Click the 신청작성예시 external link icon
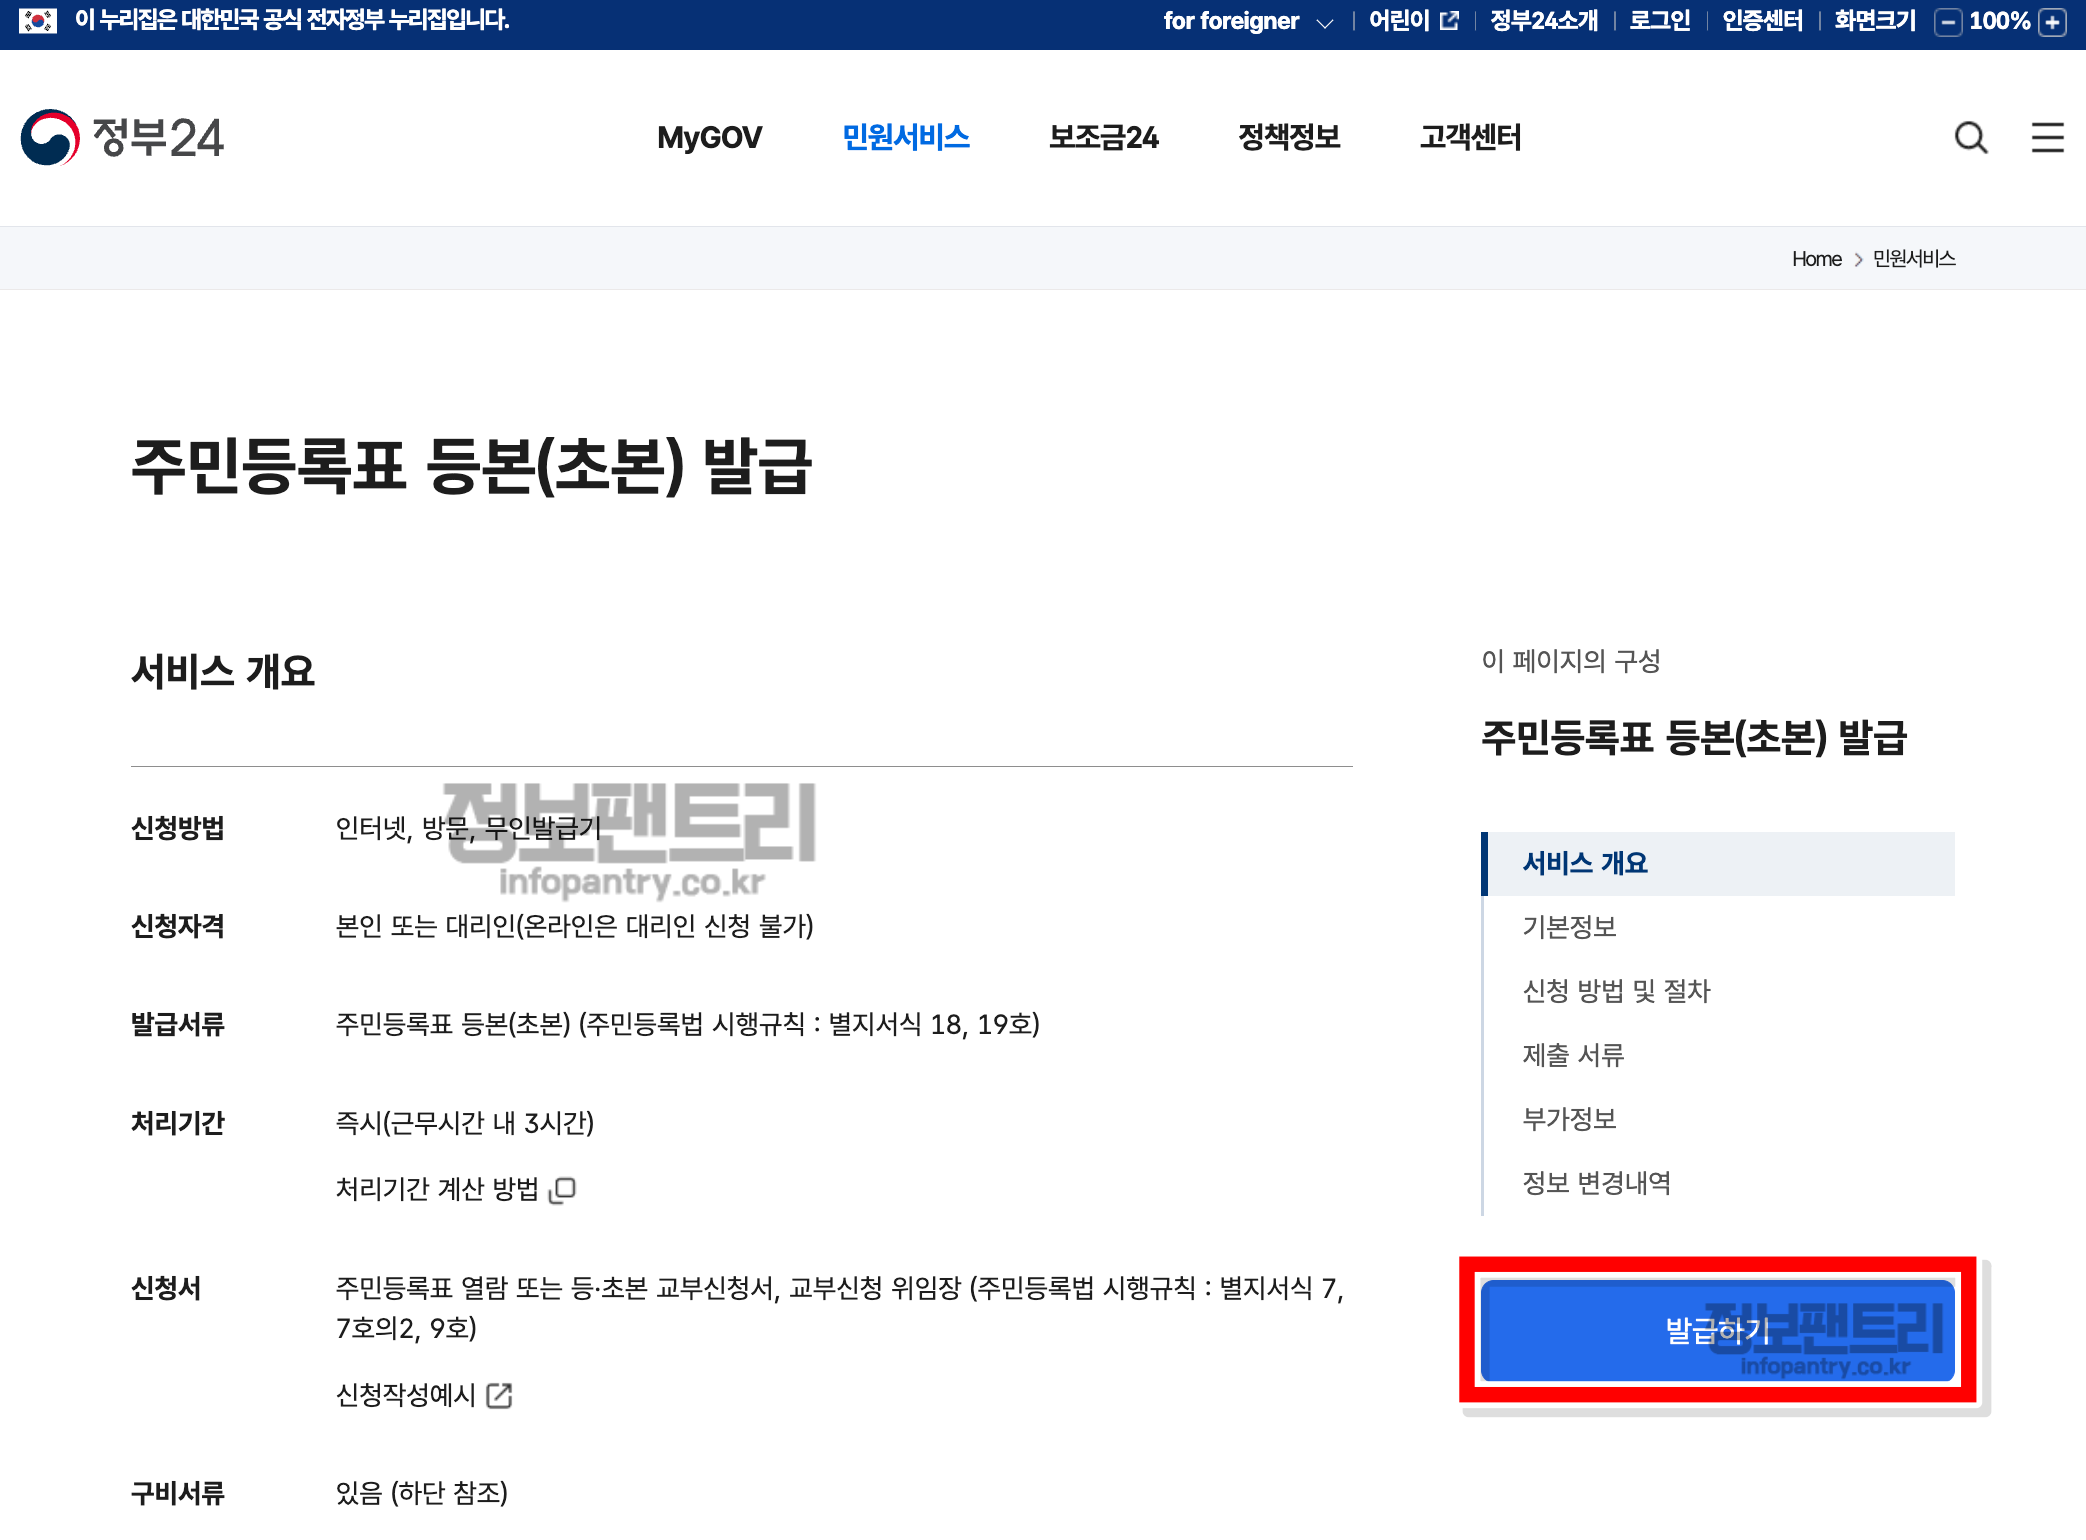This screenshot has width=2086, height=1540. click(x=499, y=1395)
